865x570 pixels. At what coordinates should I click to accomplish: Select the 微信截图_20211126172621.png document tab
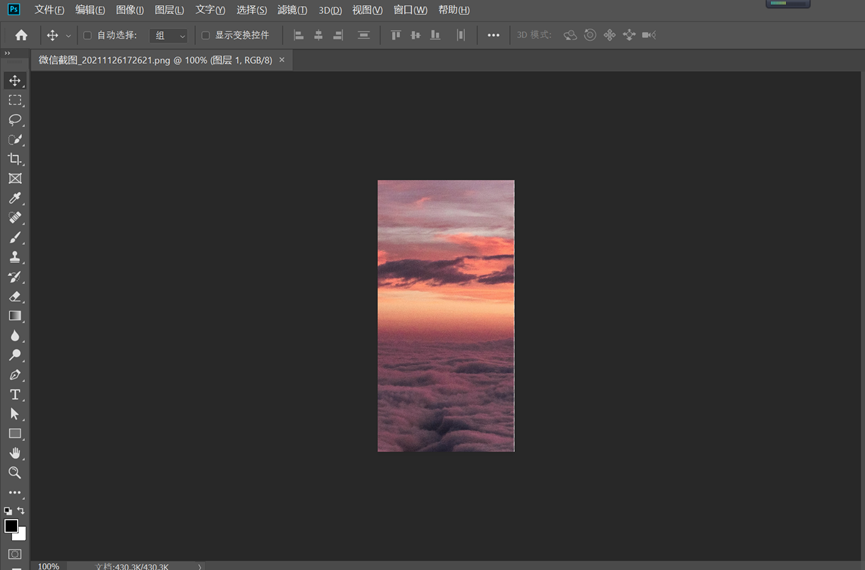(x=156, y=60)
